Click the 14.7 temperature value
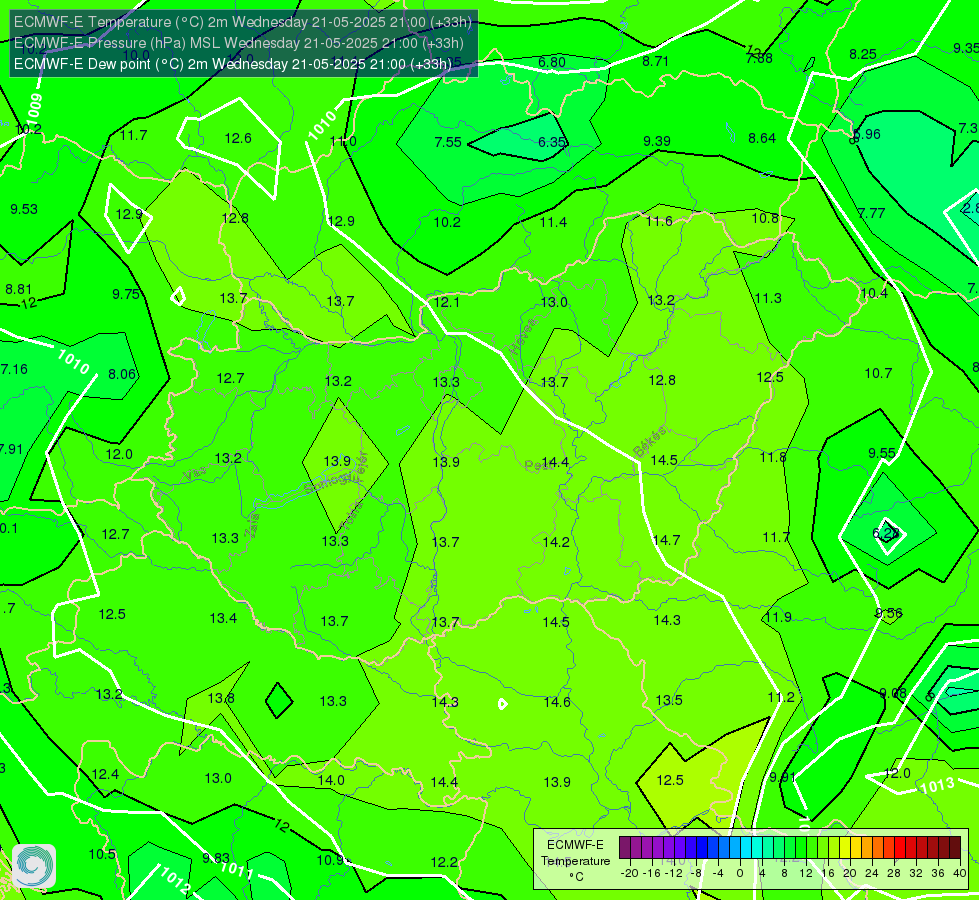Image resolution: width=979 pixels, height=900 pixels. tap(666, 540)
